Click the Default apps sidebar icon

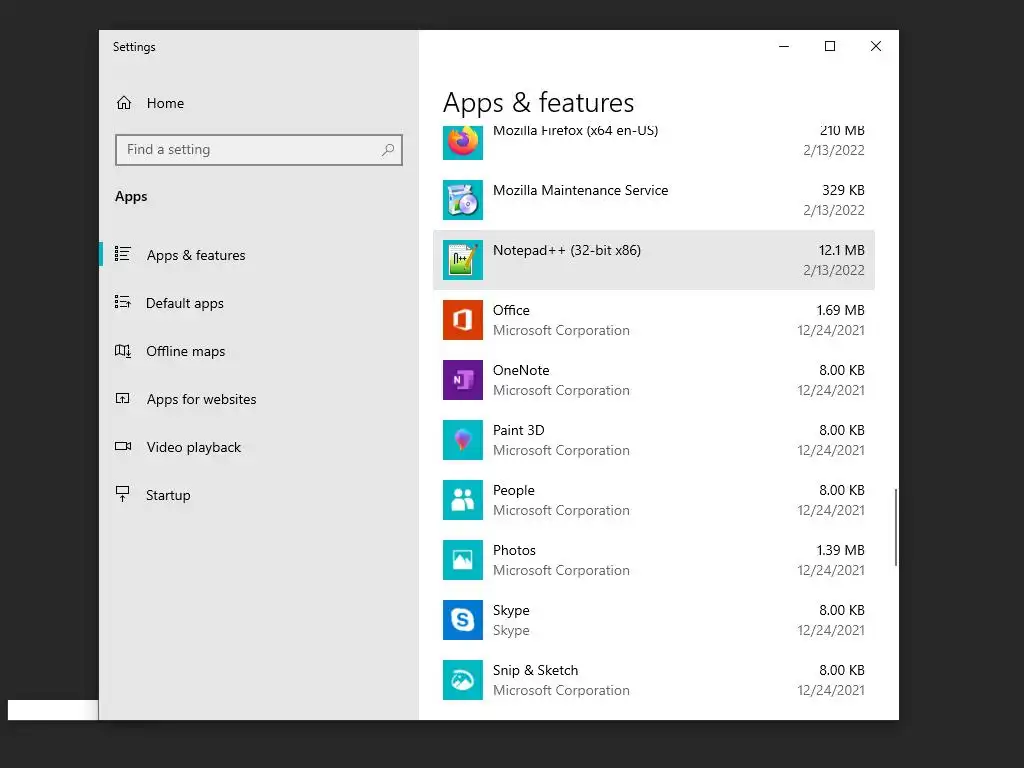(123, 302)
